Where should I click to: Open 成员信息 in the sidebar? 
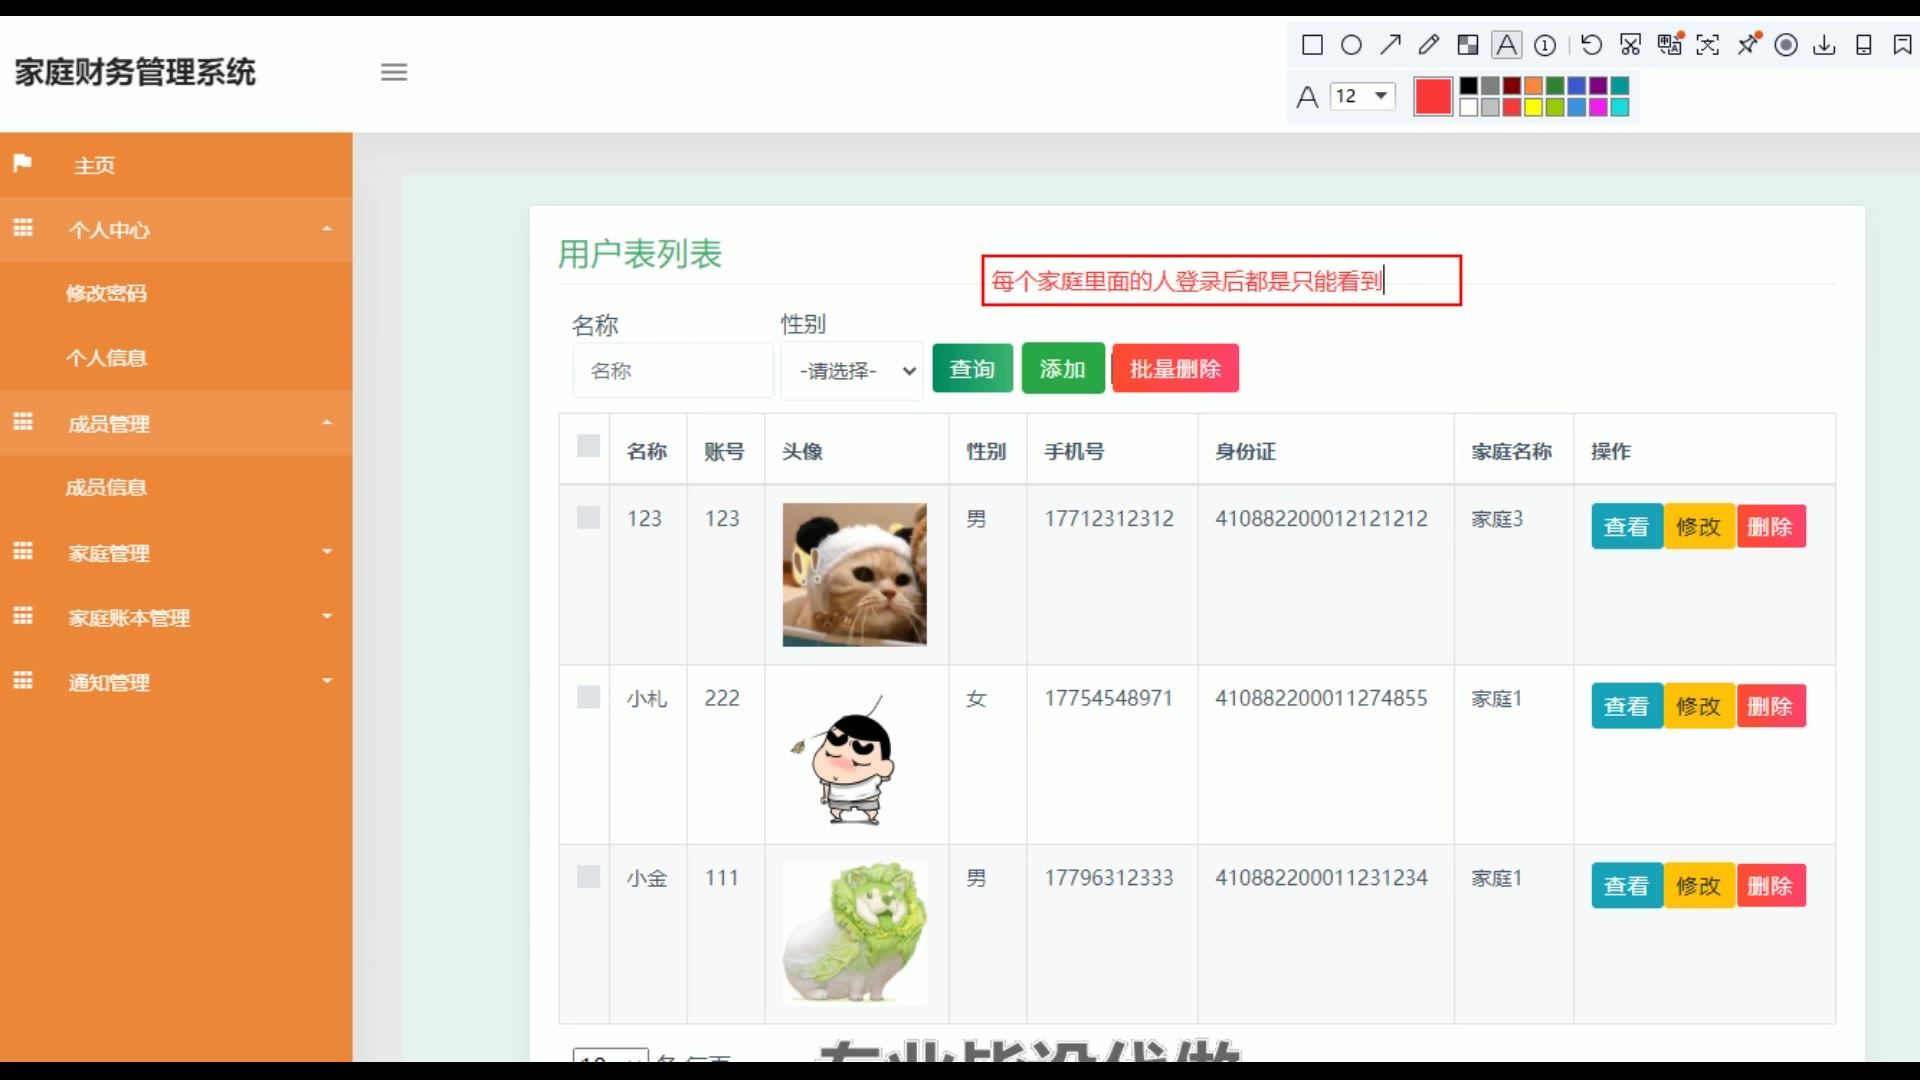pyautogui.click(x=106, y=487)
